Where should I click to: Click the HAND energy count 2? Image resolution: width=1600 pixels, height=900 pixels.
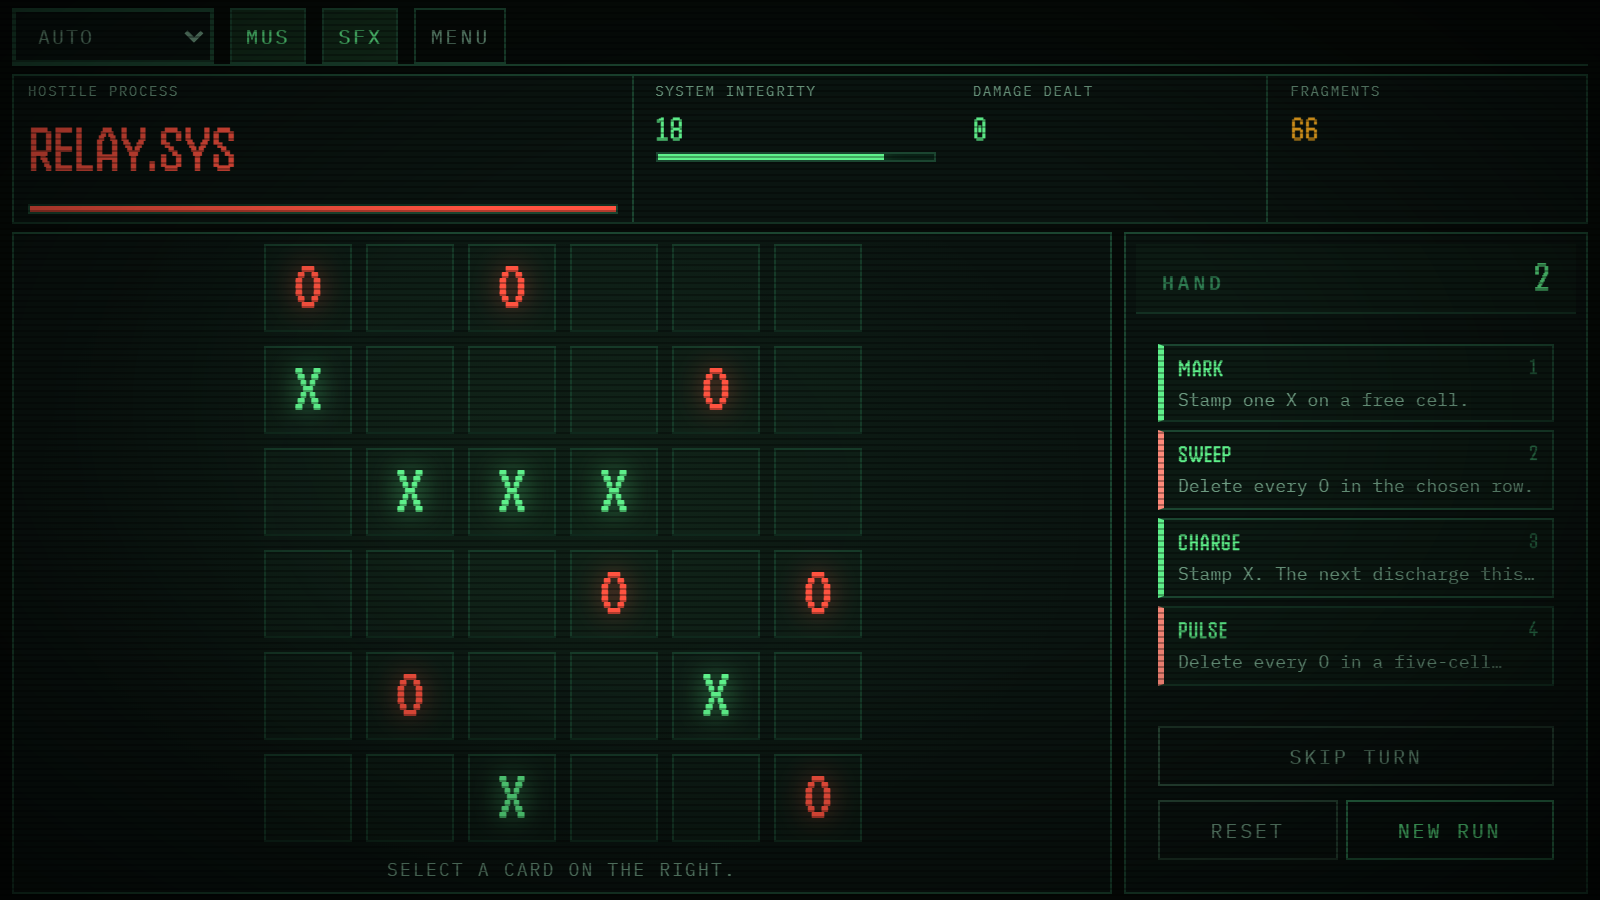(x=1541, y=277)
